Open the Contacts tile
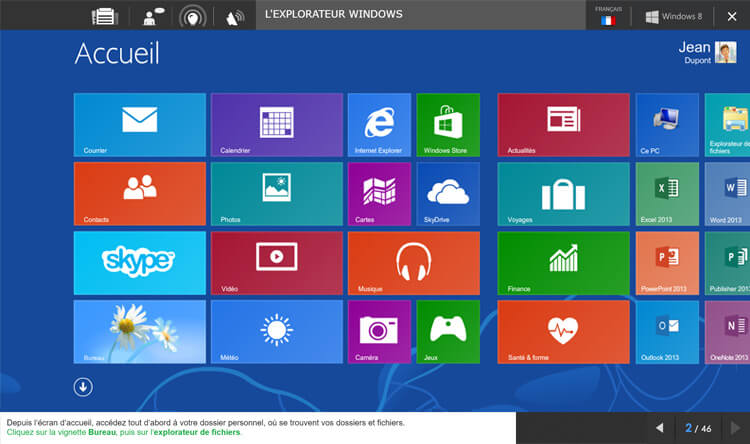 pos(140,194)
